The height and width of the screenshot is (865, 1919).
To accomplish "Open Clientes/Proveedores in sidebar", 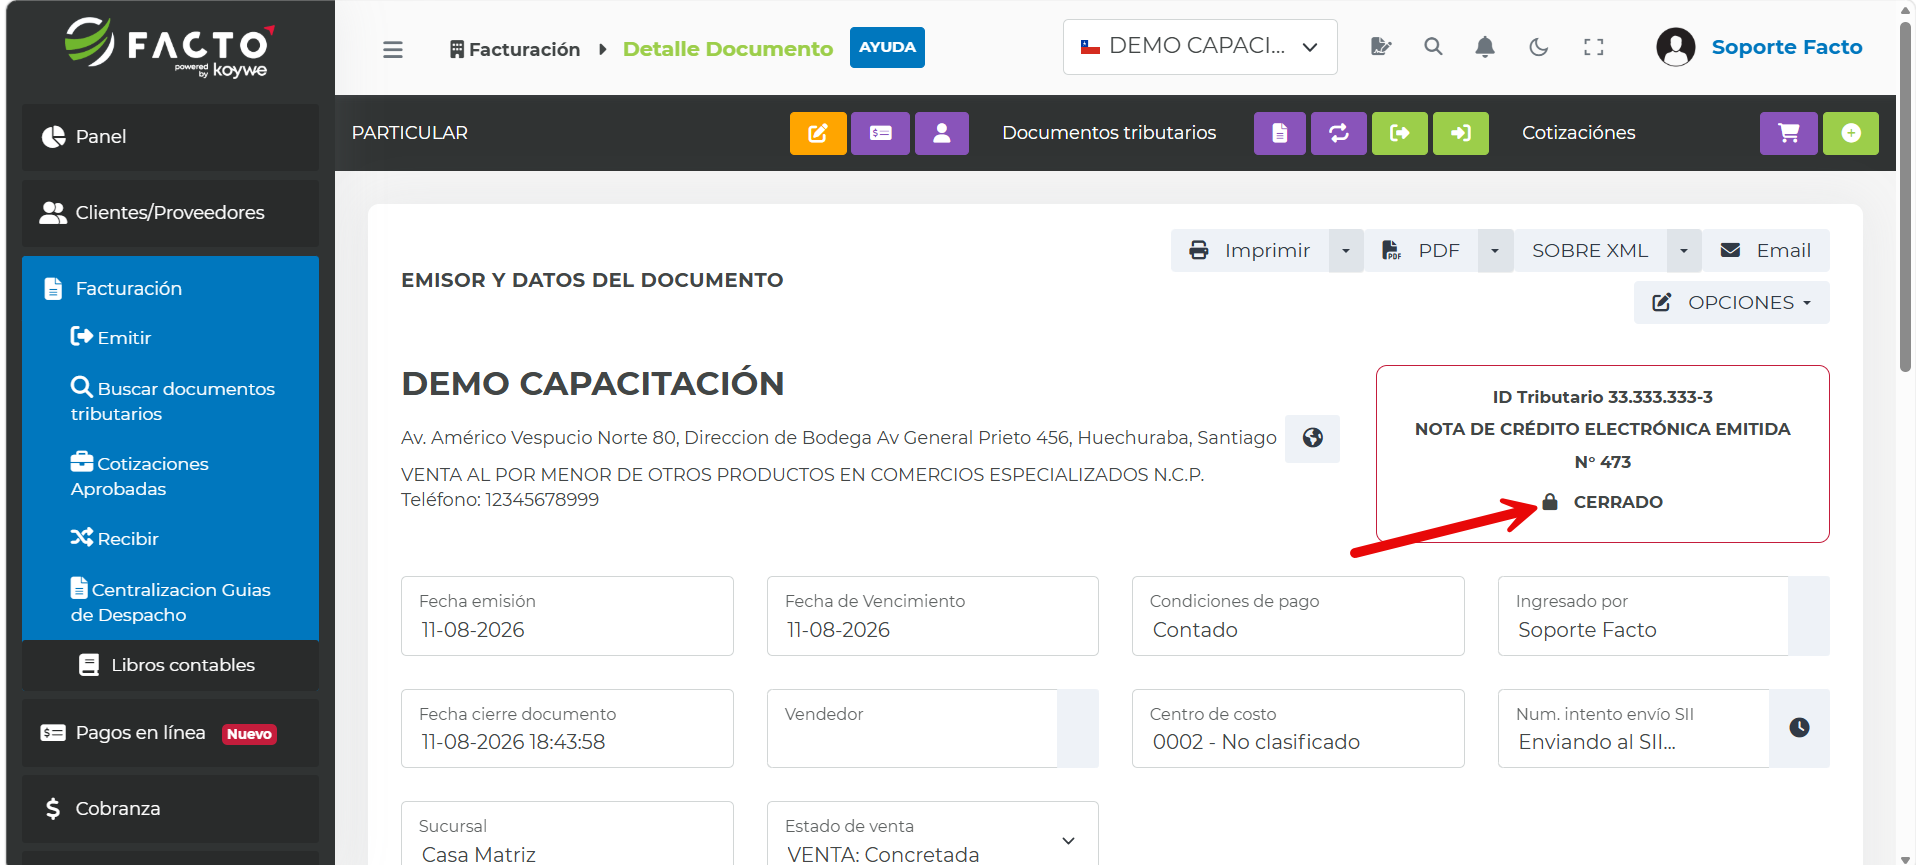I will 170,213.
